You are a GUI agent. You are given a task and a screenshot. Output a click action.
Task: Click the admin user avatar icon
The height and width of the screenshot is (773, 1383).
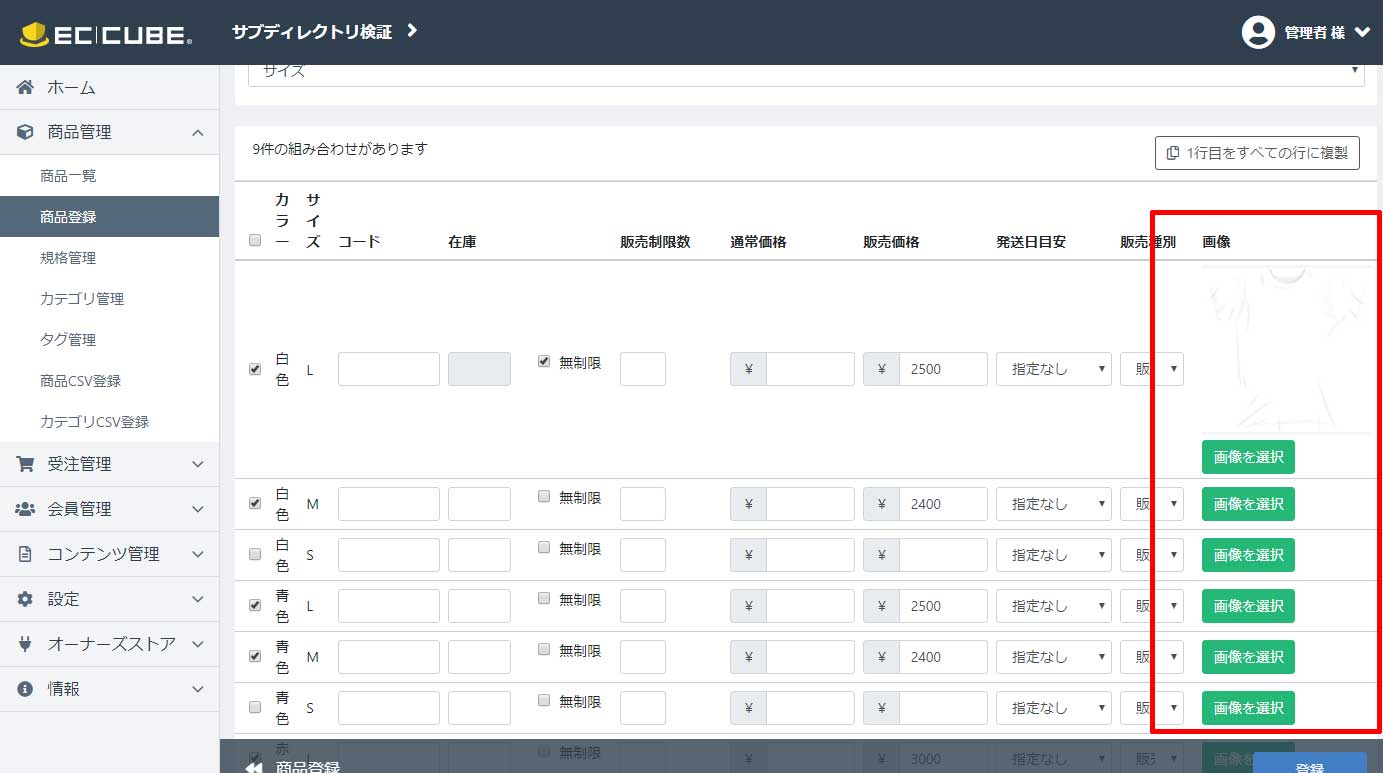(x=1257, y=32)
